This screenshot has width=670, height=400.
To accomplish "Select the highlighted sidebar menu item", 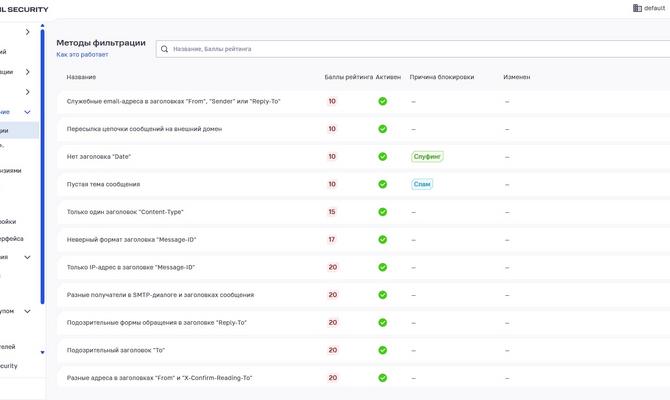I will click(19, 130).
